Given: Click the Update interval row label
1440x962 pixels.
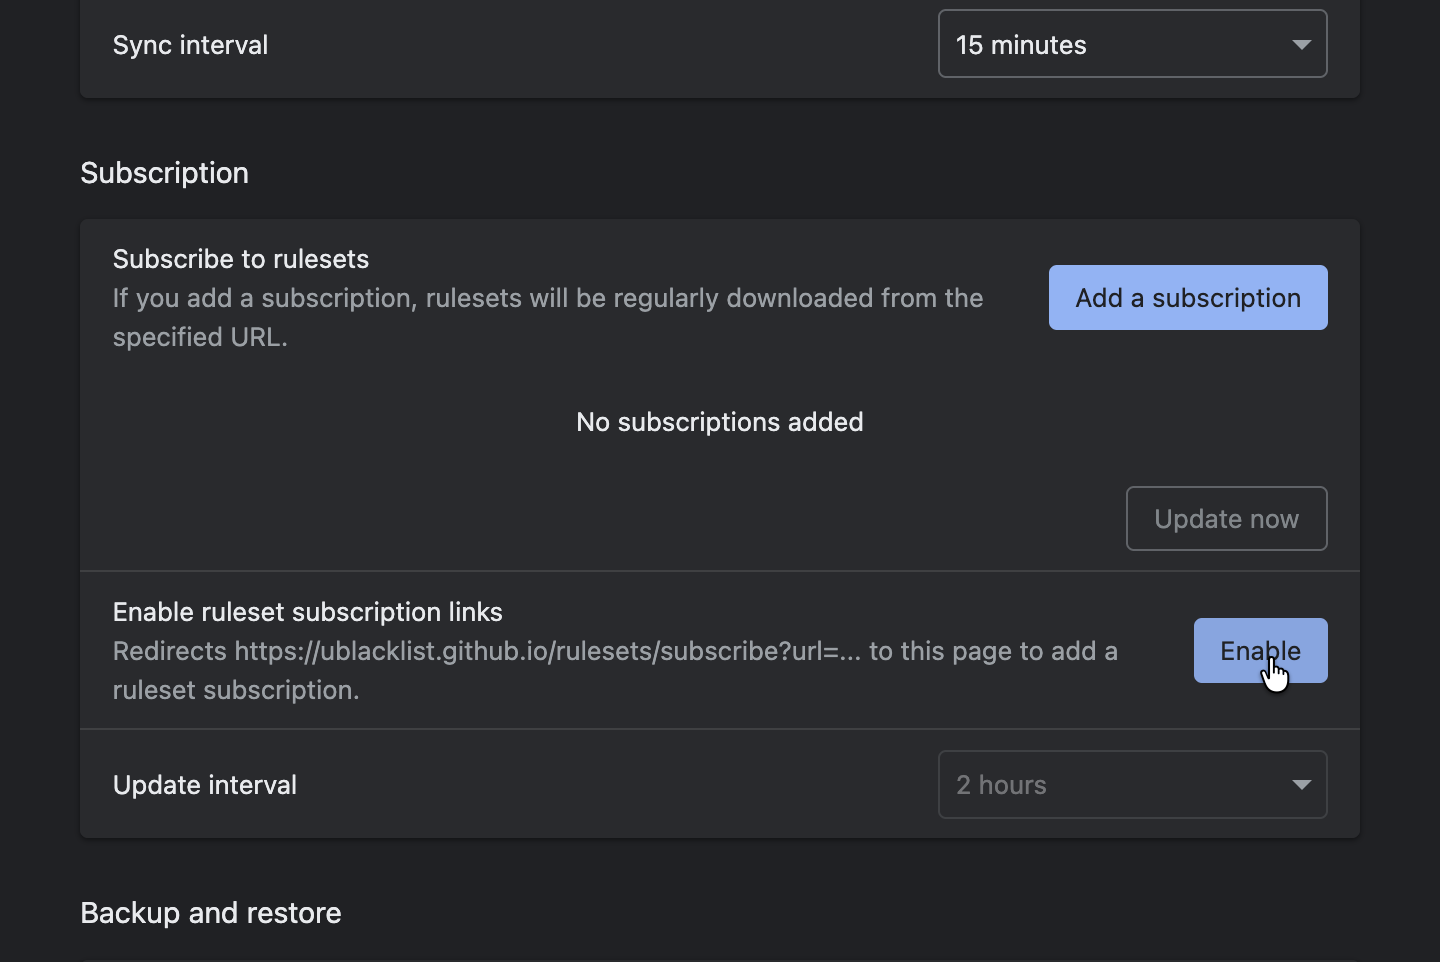Looking at the screenshot, I should [x=204, y=785].
